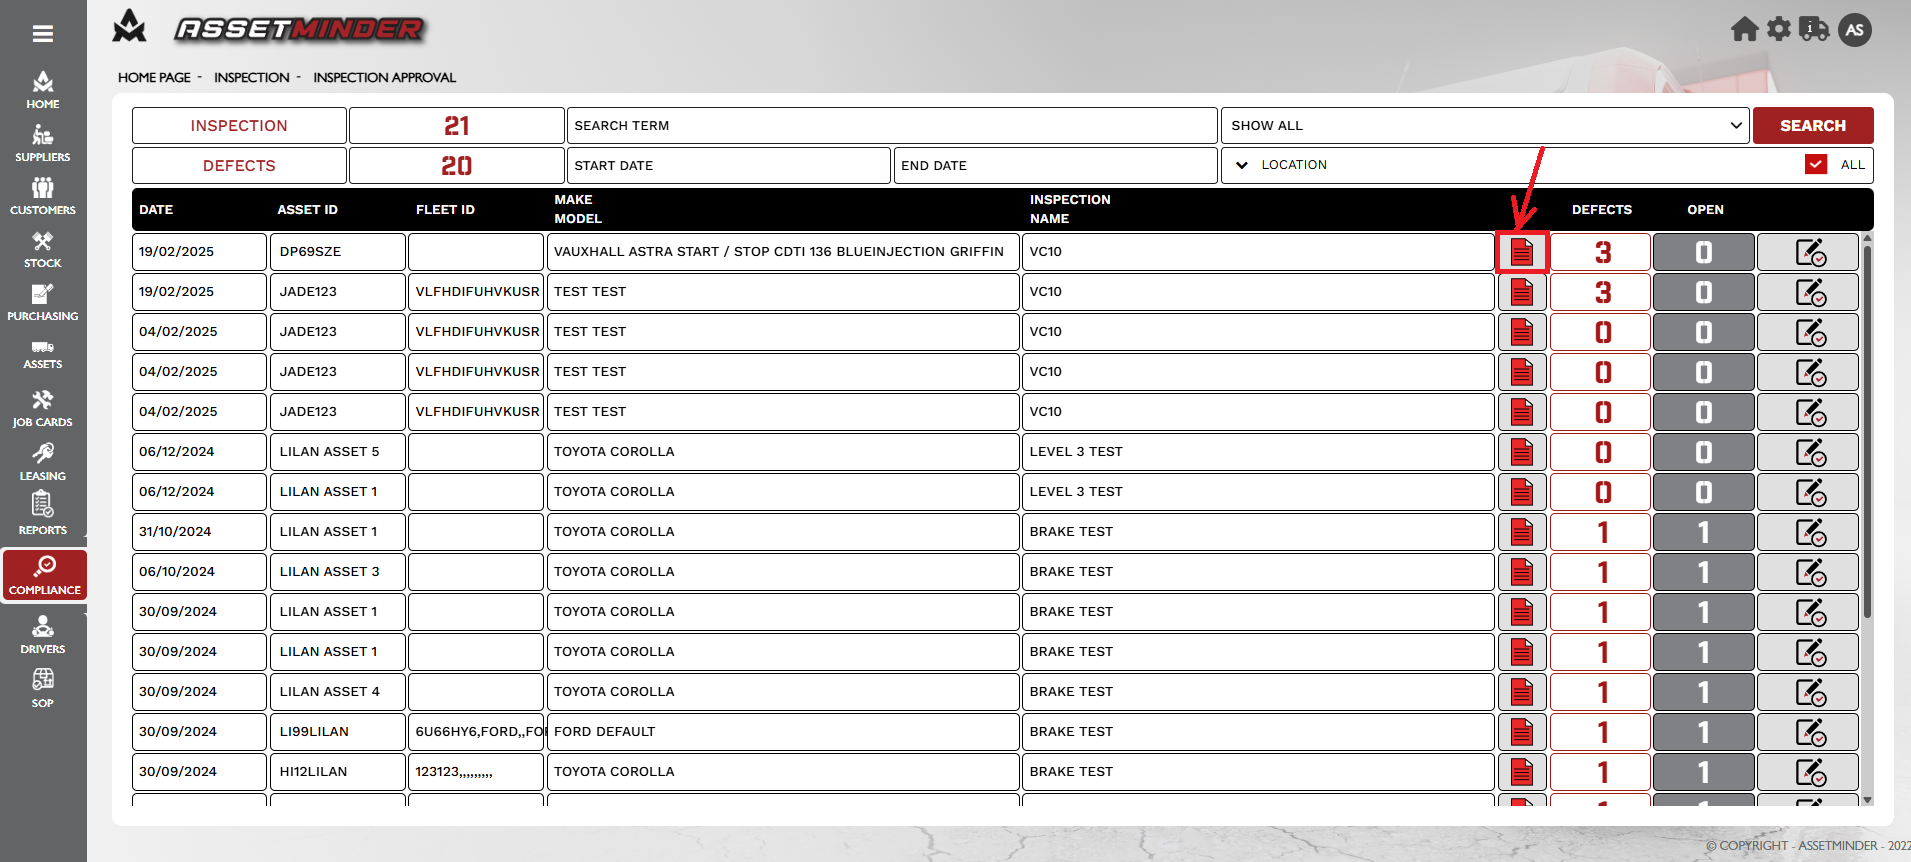Click approve edit icon for DP69SZE row
This screenshot has height=862, width=1911.
[x=1808, y=252]
